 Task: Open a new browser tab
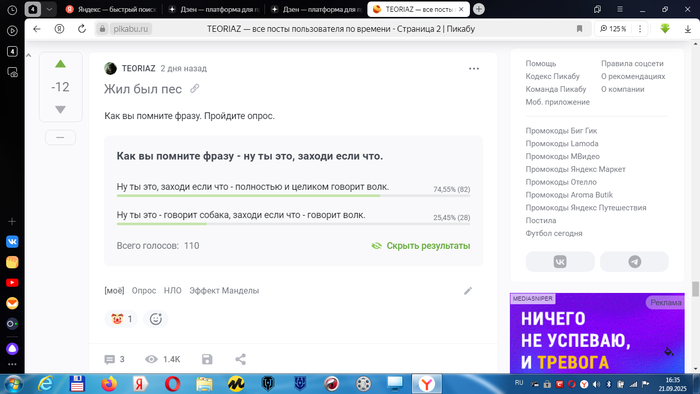click(479, 9)
